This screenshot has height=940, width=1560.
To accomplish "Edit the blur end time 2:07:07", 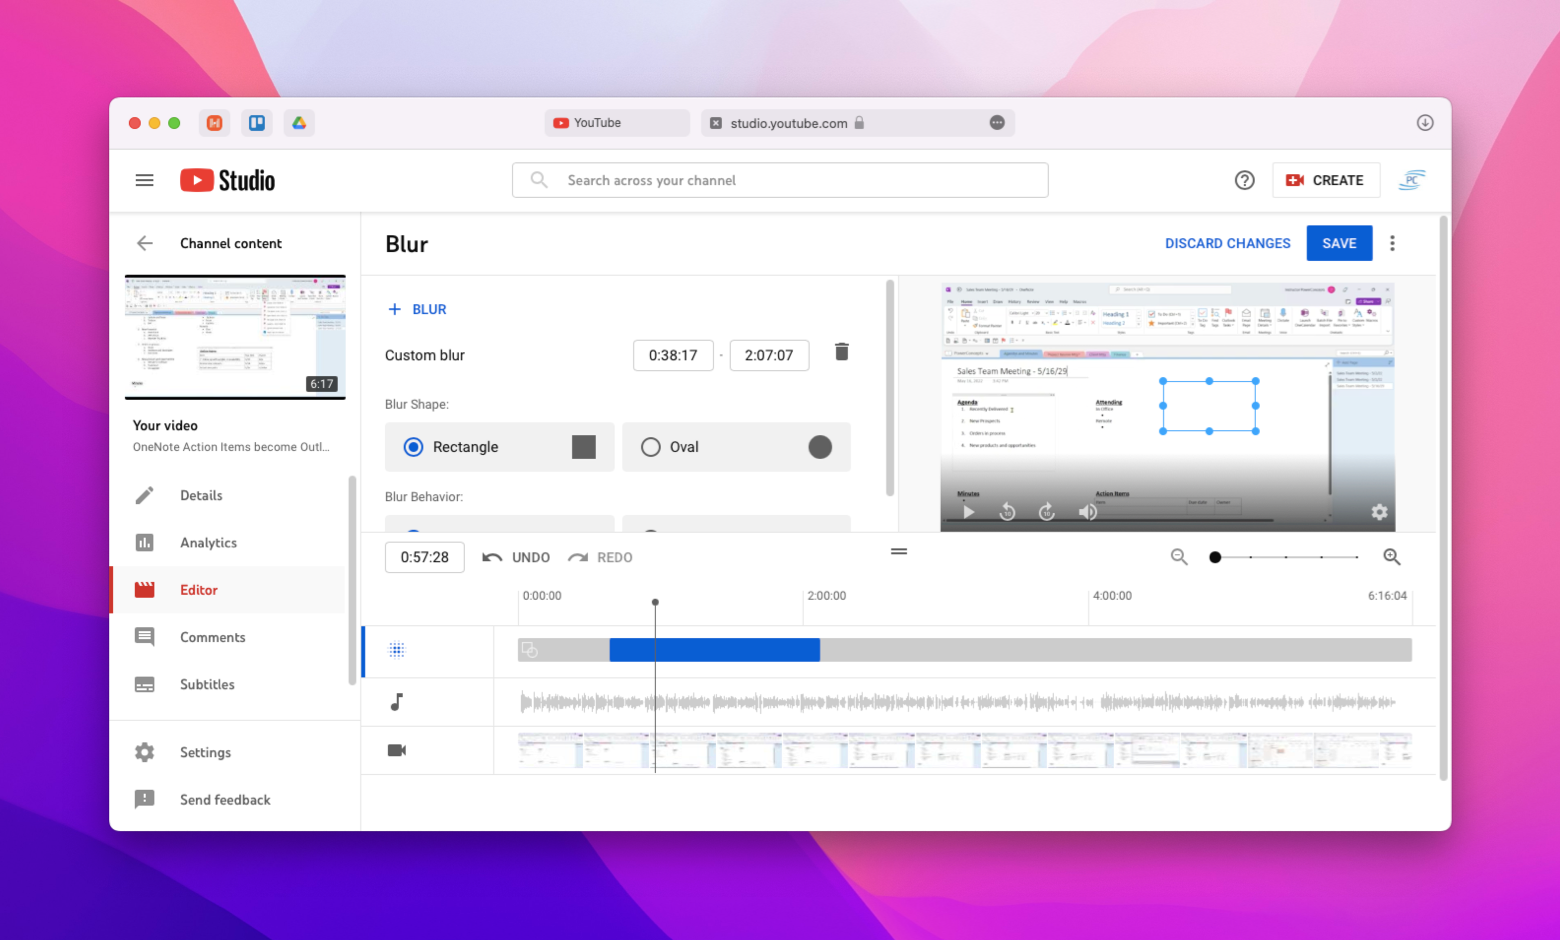I will (x=769, y=355).
